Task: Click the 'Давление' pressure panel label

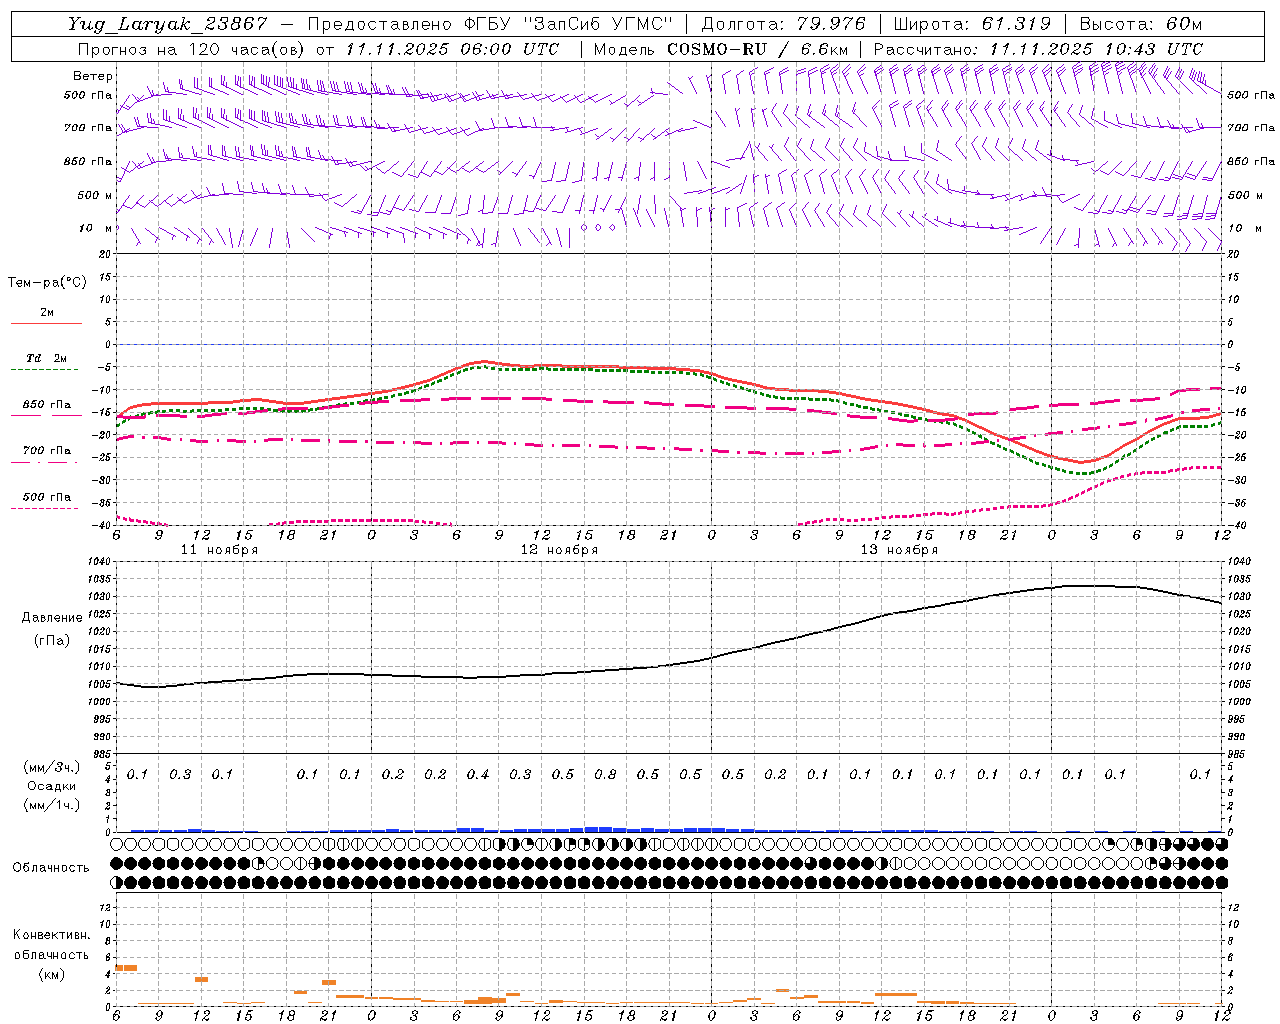Action: (x=52, y=618)
